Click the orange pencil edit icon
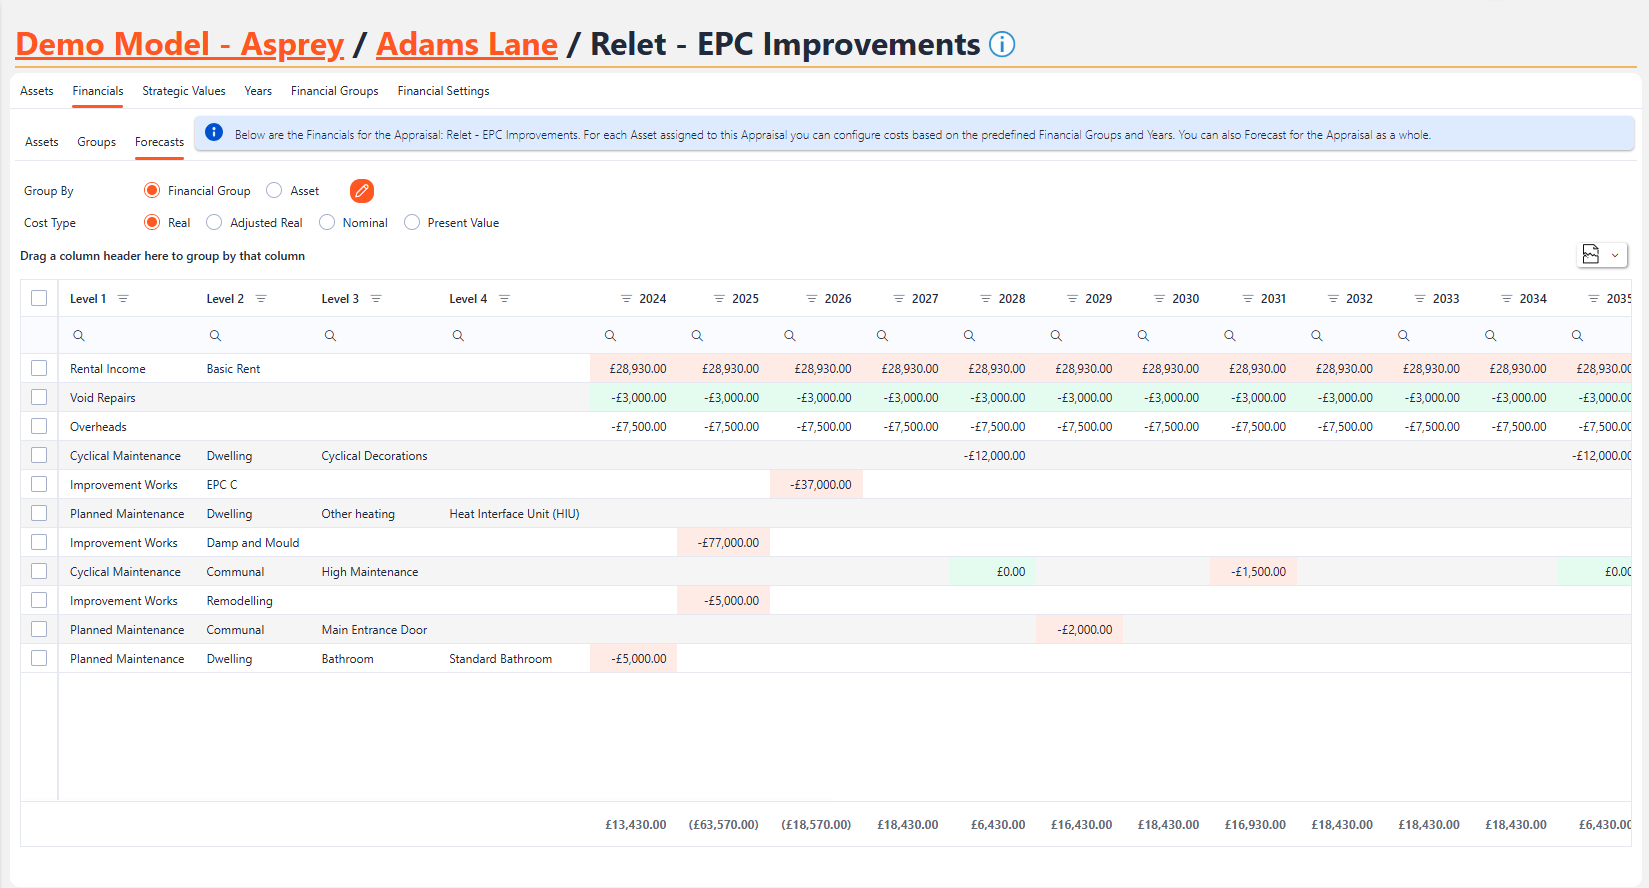The height and width of the screenshot is (888, 1649). (x=362, y=191)
